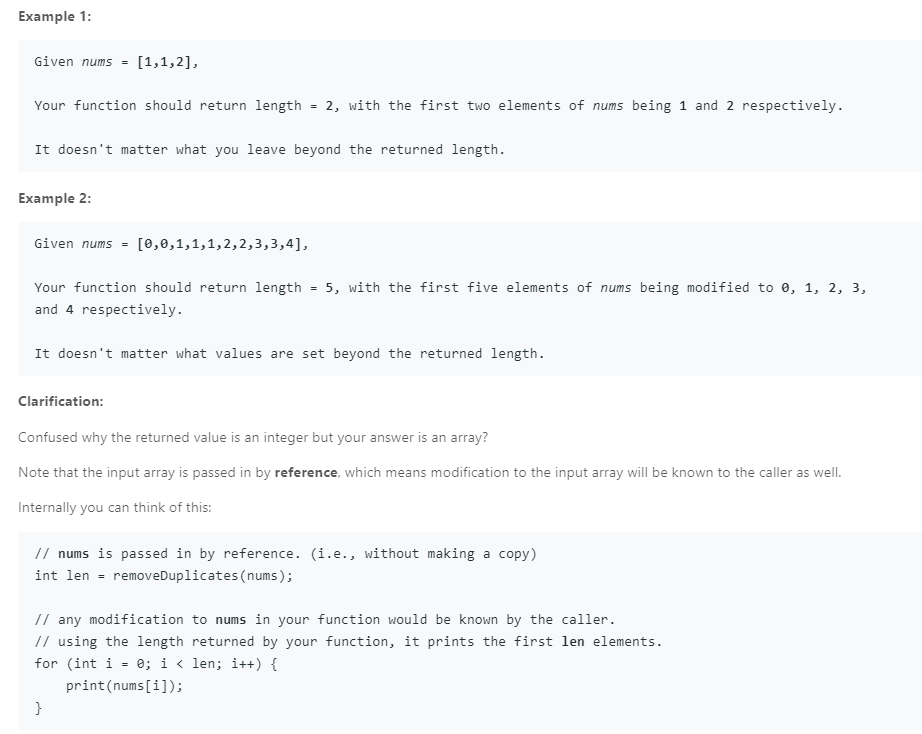Viewport: 922px width, 734px height.
Task: Click the bold word "reference" in the note
Action: tap(305, 472)
